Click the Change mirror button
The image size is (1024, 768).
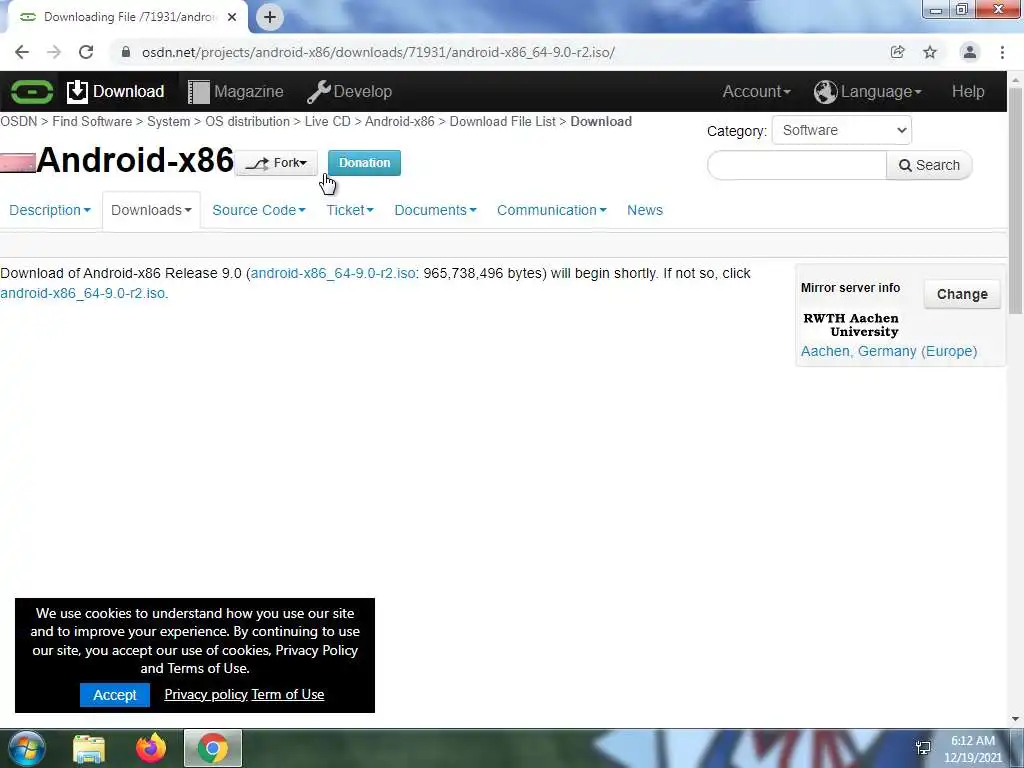pyautogui.click(x=962, y=295)
